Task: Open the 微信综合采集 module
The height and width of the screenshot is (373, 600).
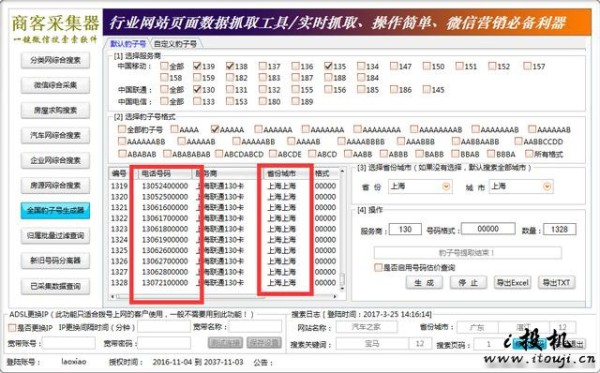Action: coord(55,85)
